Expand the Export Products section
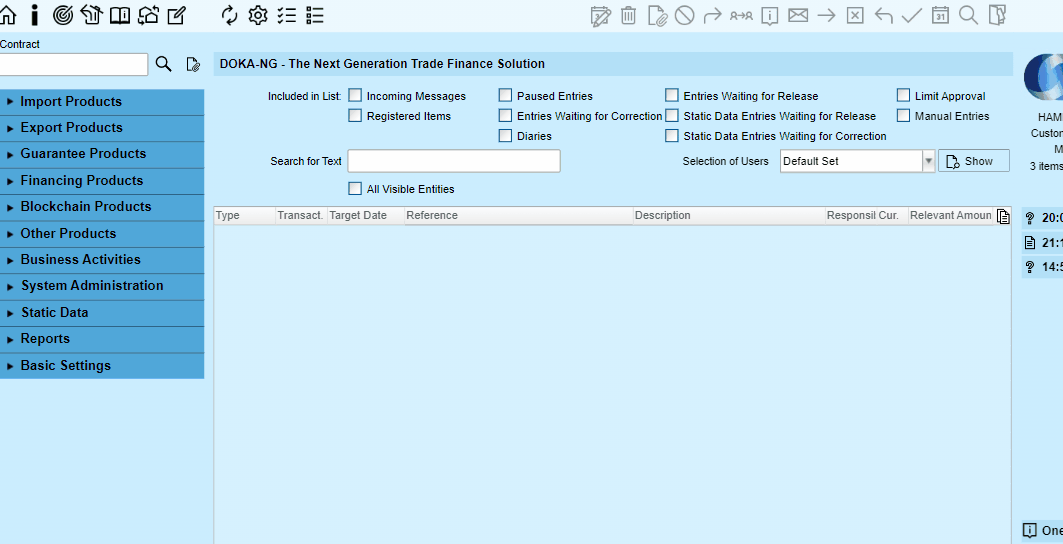The width and height of the screenshot is (1063, 544). click(102, 128)
